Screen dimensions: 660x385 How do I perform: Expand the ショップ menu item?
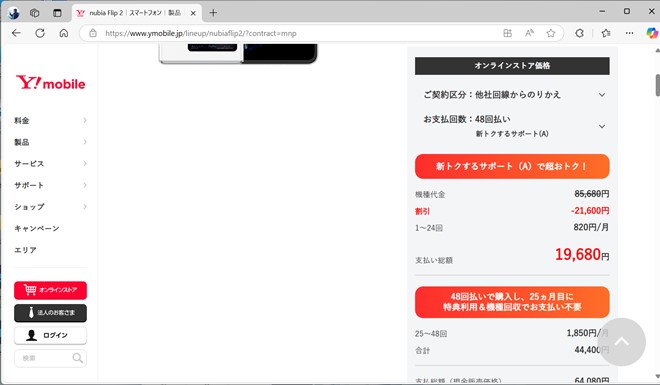click(50, 207)
